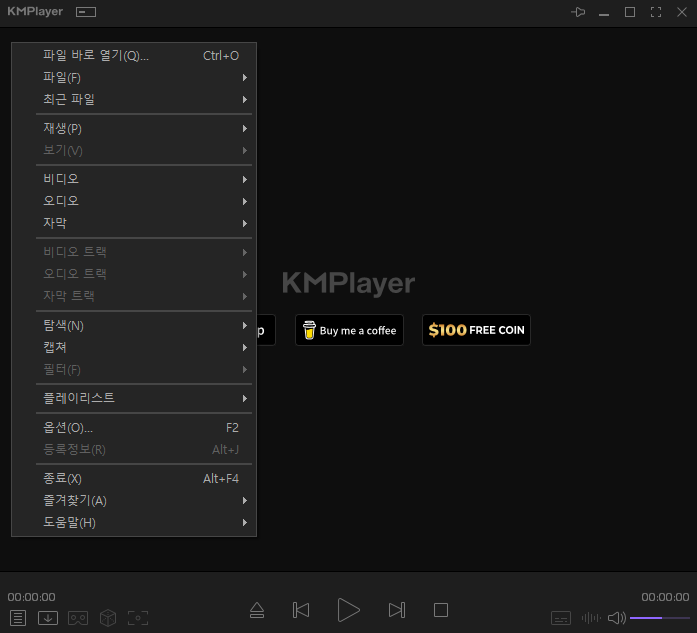Image resolution: width=697 pixels, height=633 pixels.
Task: Click the 3D cube icon
Action: pos(108,617)
